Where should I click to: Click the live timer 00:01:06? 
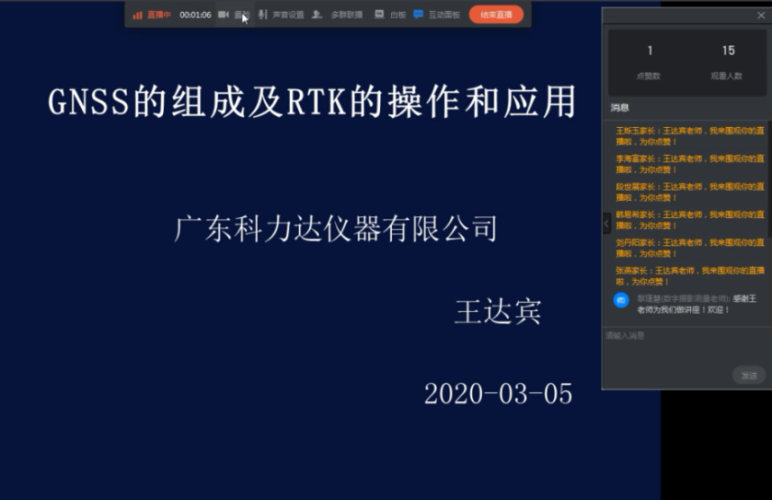pos(195,15)
